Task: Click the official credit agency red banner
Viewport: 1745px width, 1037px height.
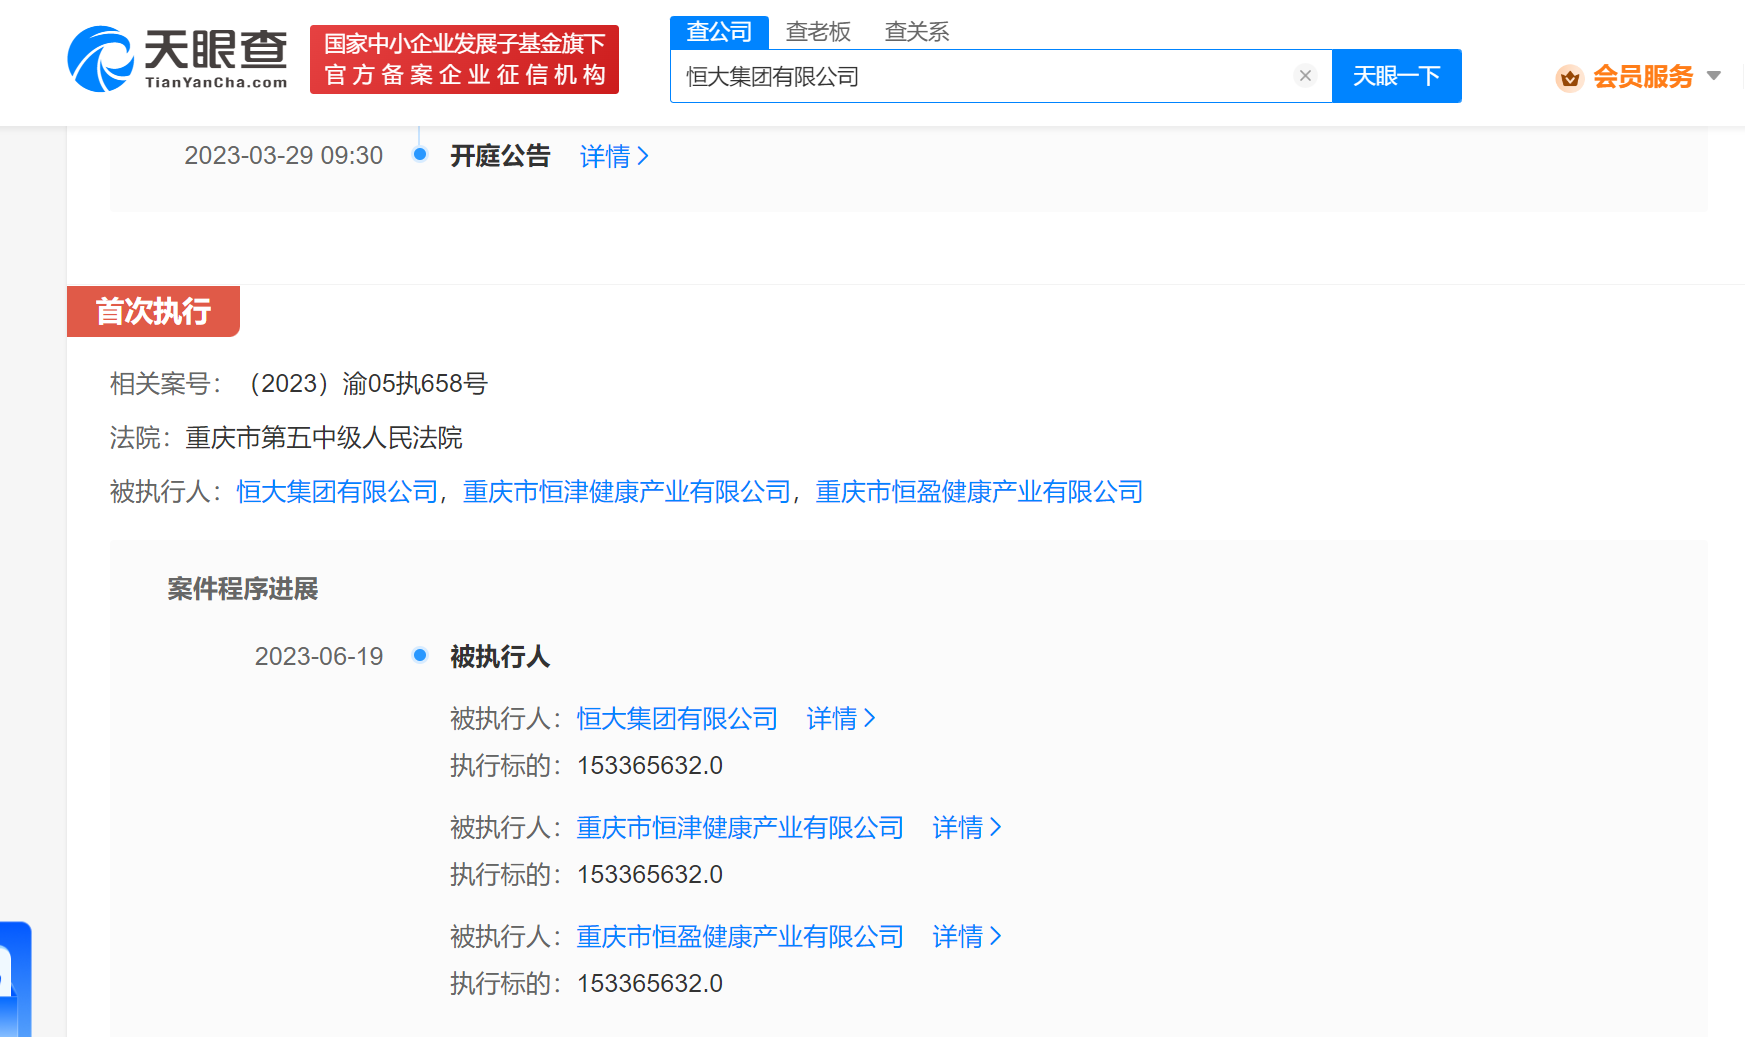Action: 464,60
